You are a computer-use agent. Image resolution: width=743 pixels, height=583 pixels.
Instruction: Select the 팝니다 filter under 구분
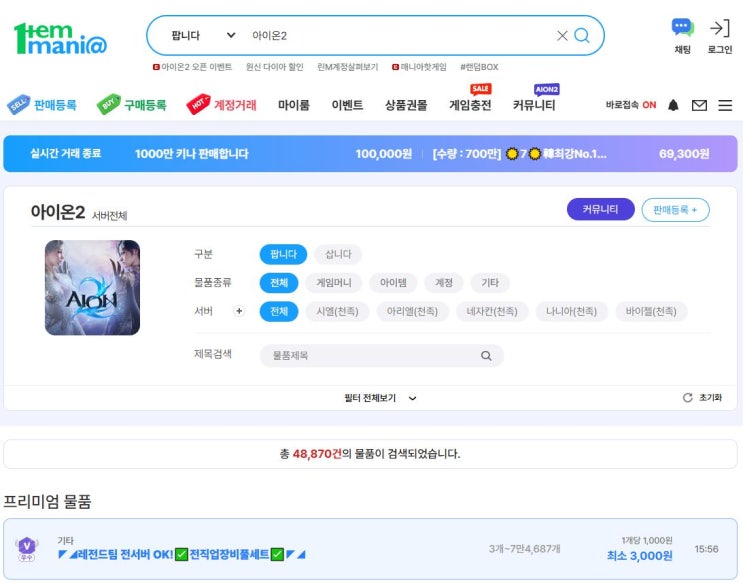[x=283, y=254]
